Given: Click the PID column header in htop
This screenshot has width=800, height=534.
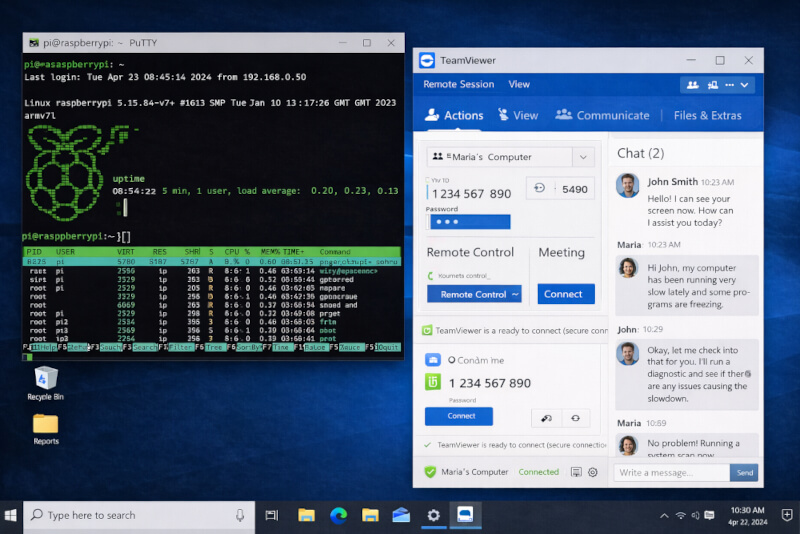Looking at the screenshot, I should click(34, 252).
